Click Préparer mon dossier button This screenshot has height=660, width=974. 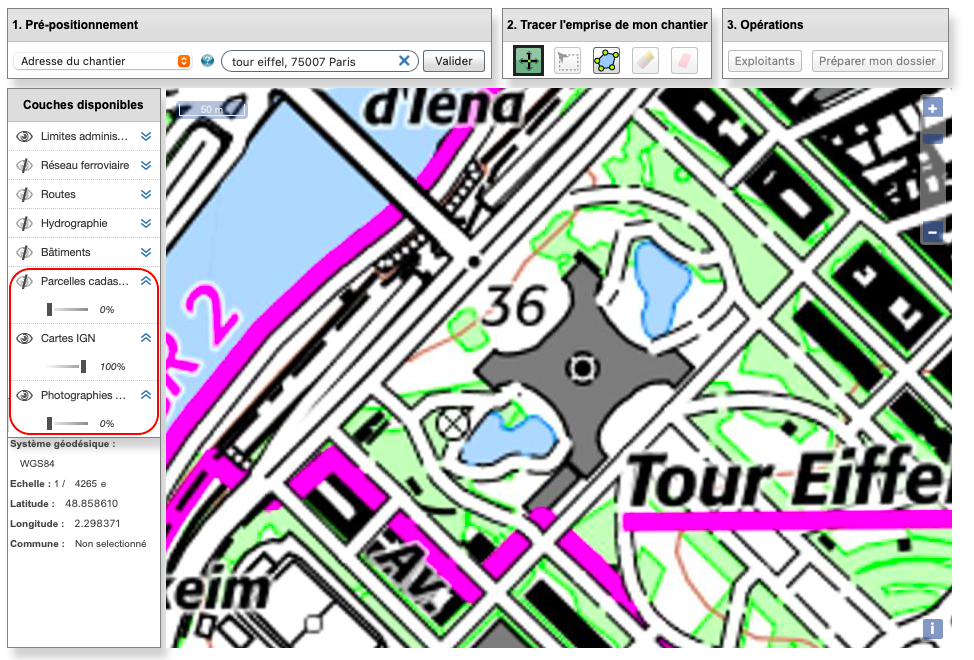point(877,61)
